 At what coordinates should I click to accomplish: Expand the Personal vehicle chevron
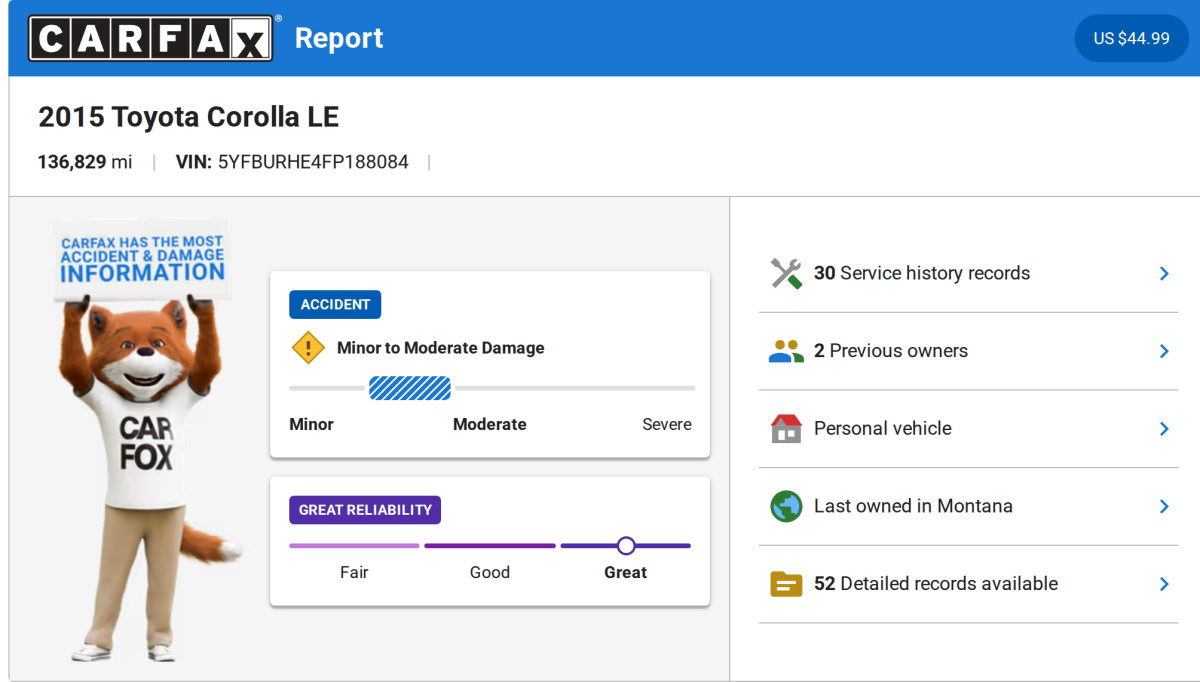tap(1163, 428)
